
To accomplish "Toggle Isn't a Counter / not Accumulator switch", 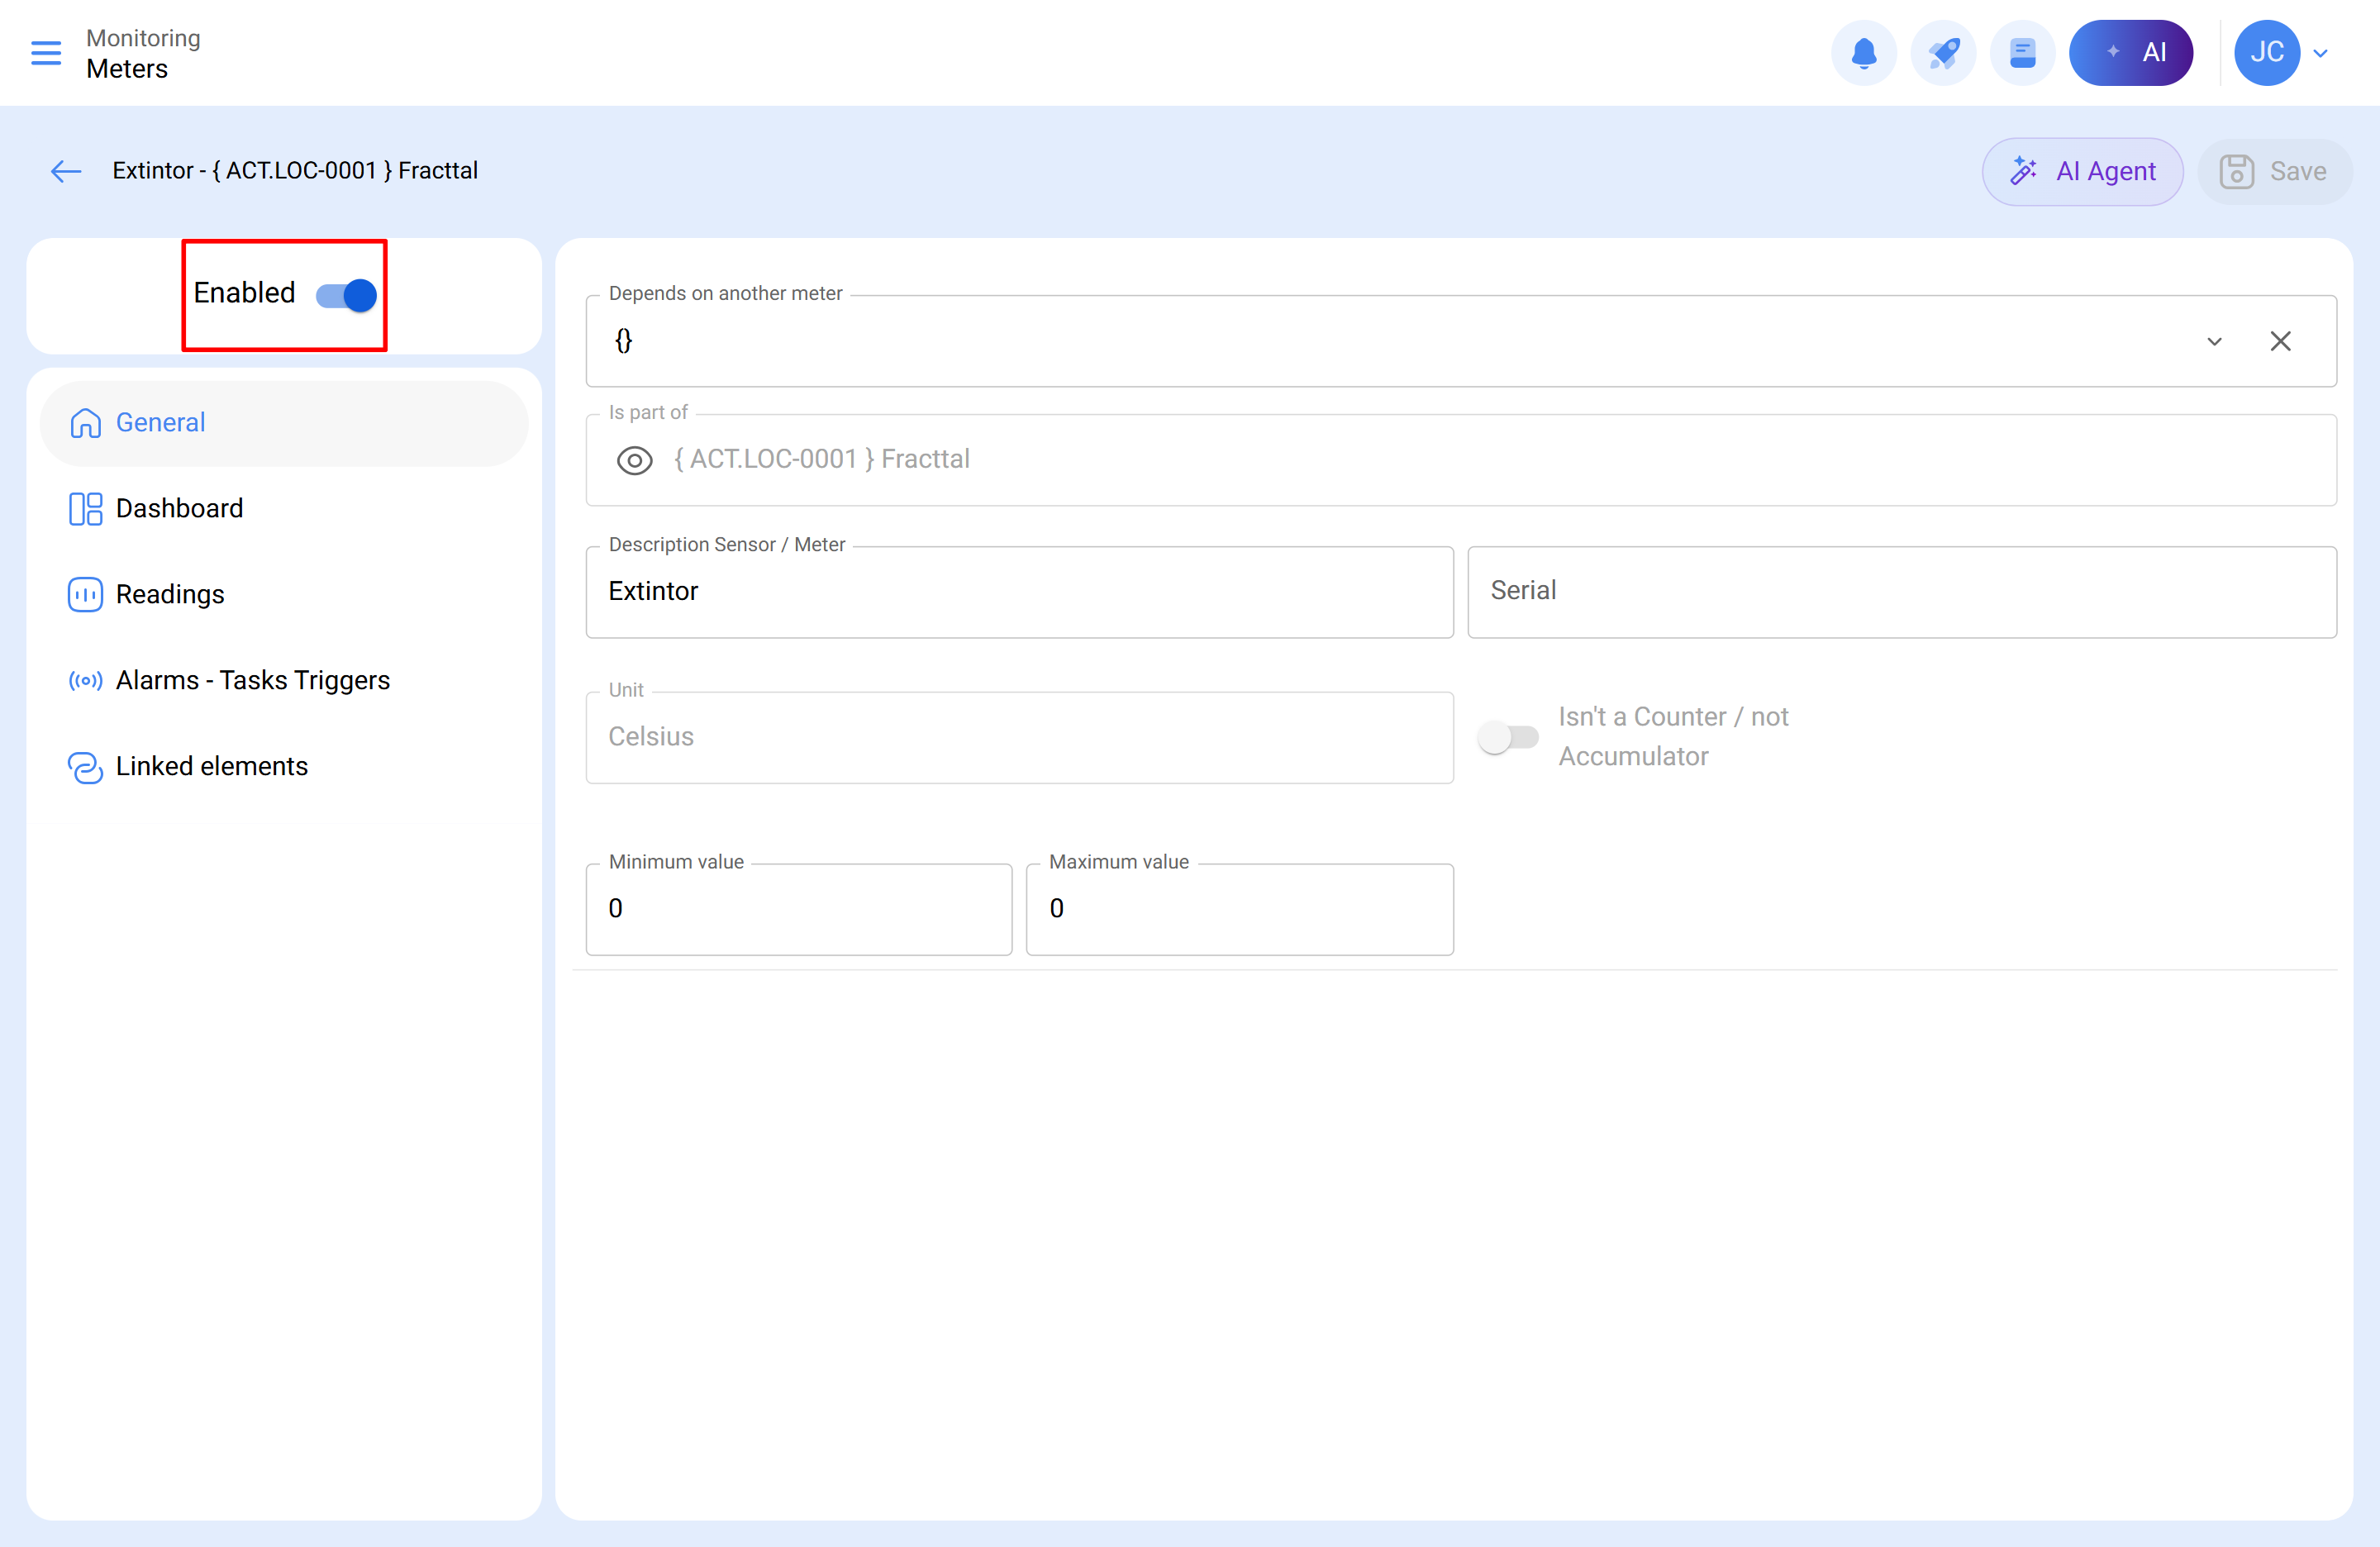I will [1508, 737].
